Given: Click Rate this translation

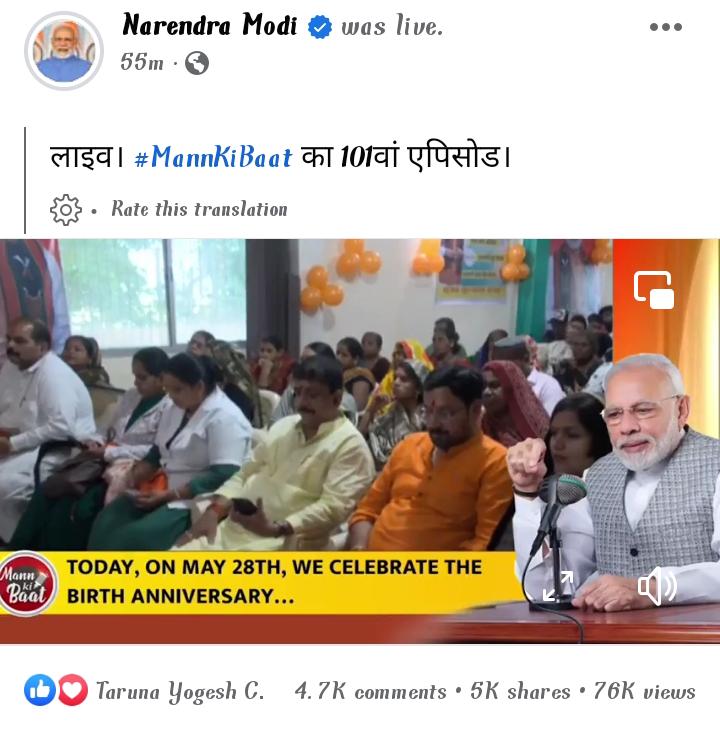Looking at the screenshot, I should (x=199, y=209).
